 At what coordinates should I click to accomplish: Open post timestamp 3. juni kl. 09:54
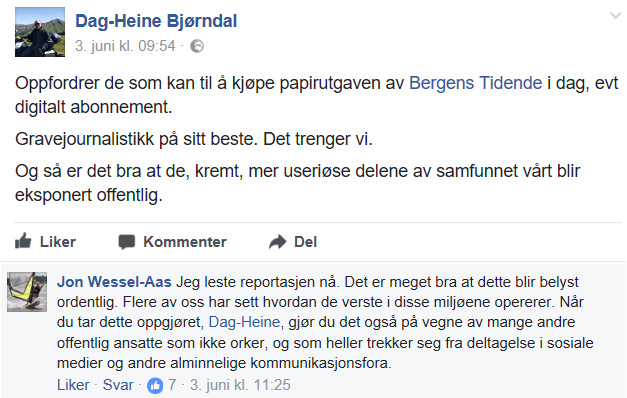125,46
